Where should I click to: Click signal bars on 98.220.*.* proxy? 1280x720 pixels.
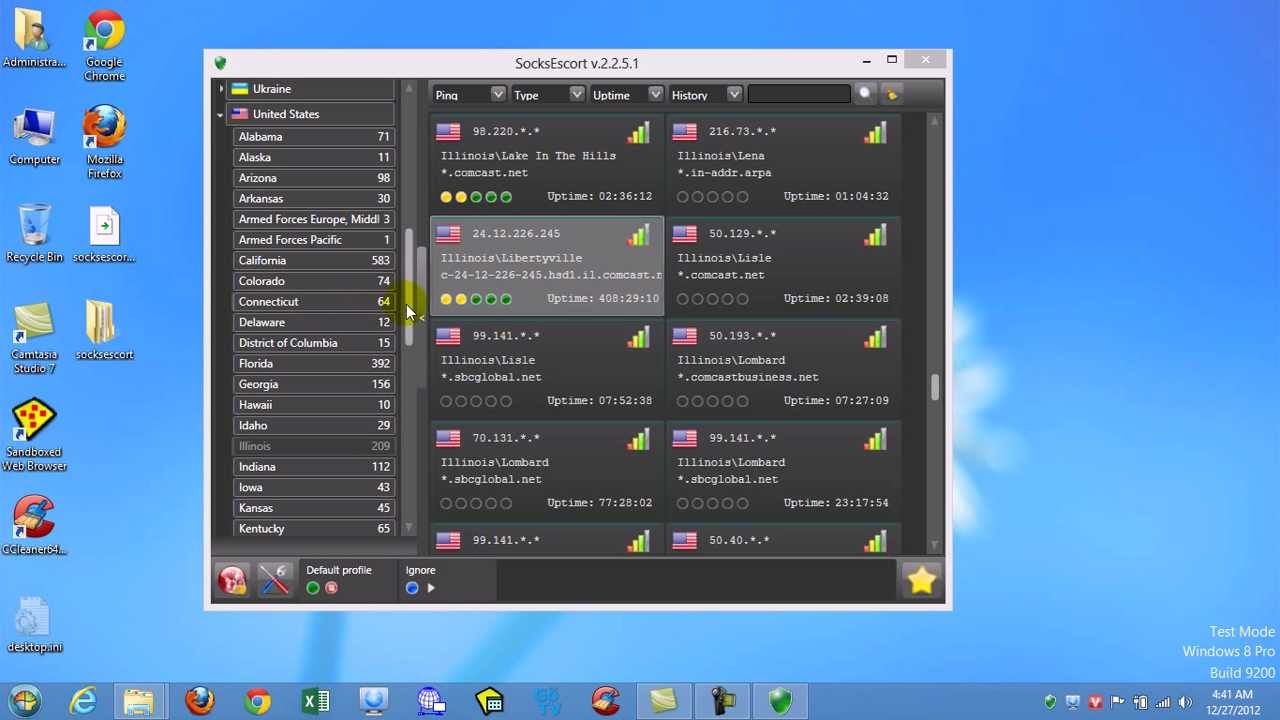click(x=639, y=132)
